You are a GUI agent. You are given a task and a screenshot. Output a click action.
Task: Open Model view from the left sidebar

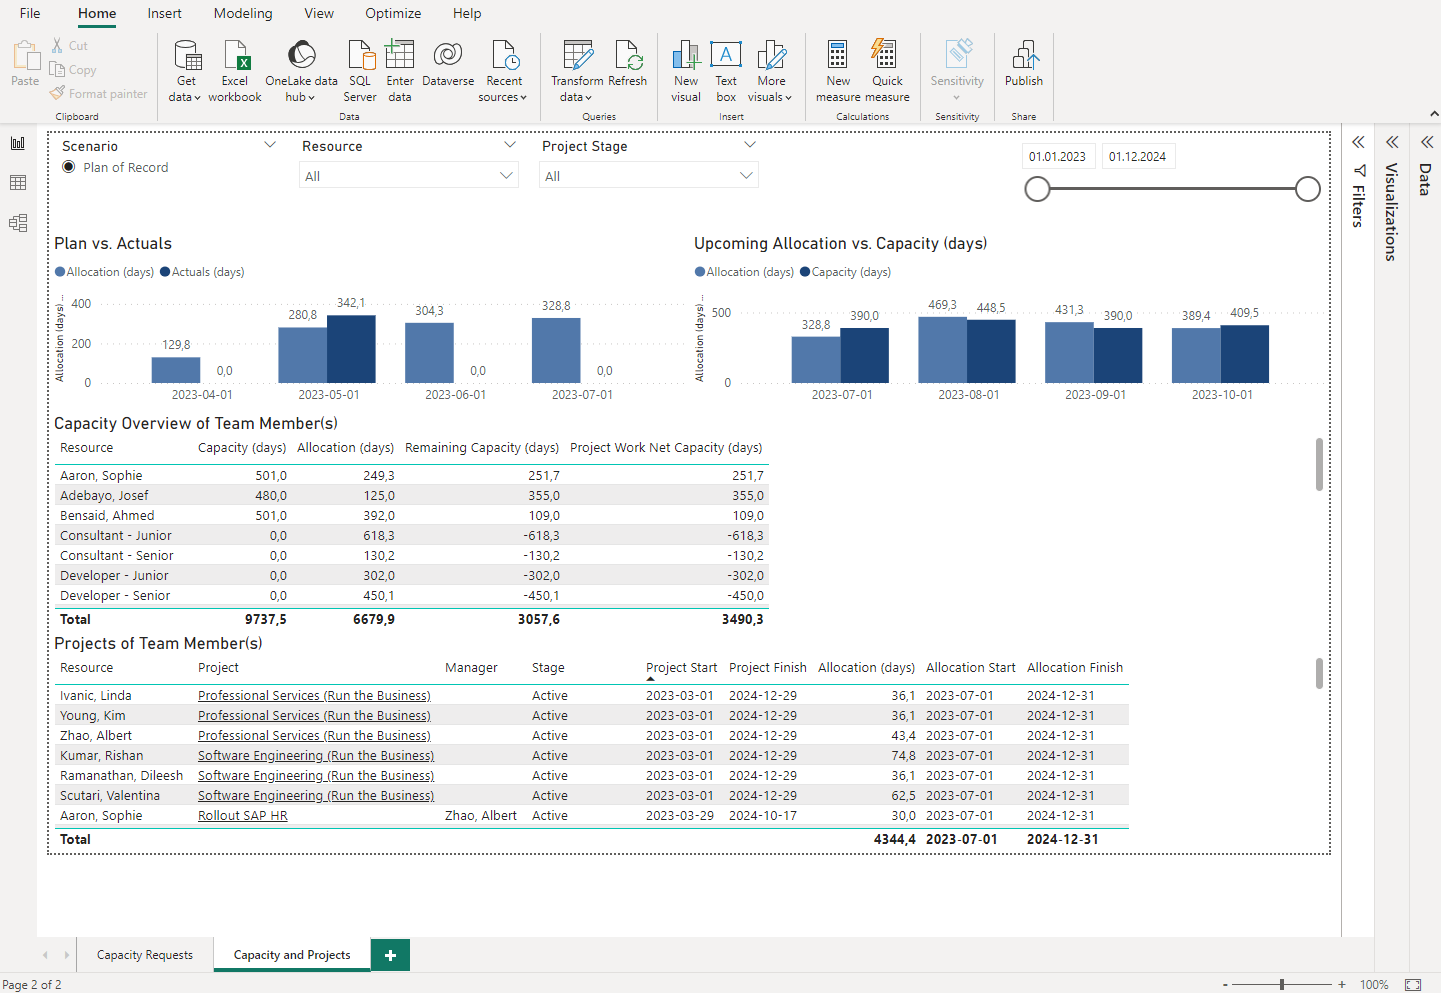[17, 222]
